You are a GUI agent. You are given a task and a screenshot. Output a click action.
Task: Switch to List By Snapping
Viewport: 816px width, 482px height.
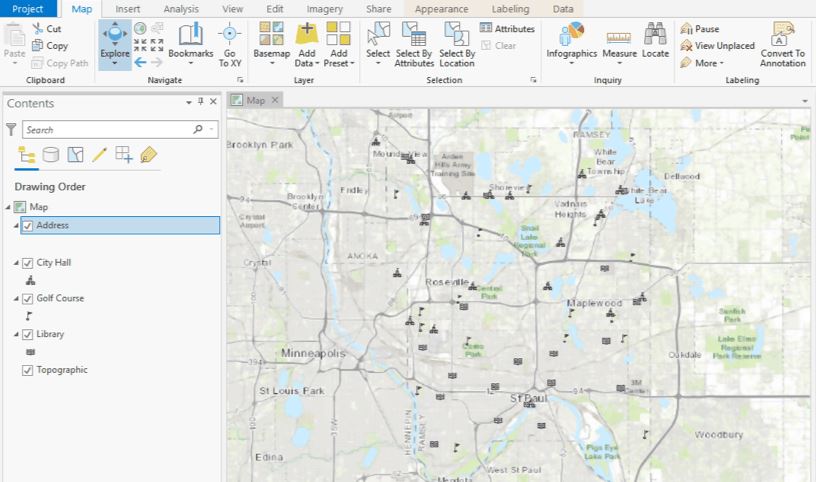tap(124, 155)
